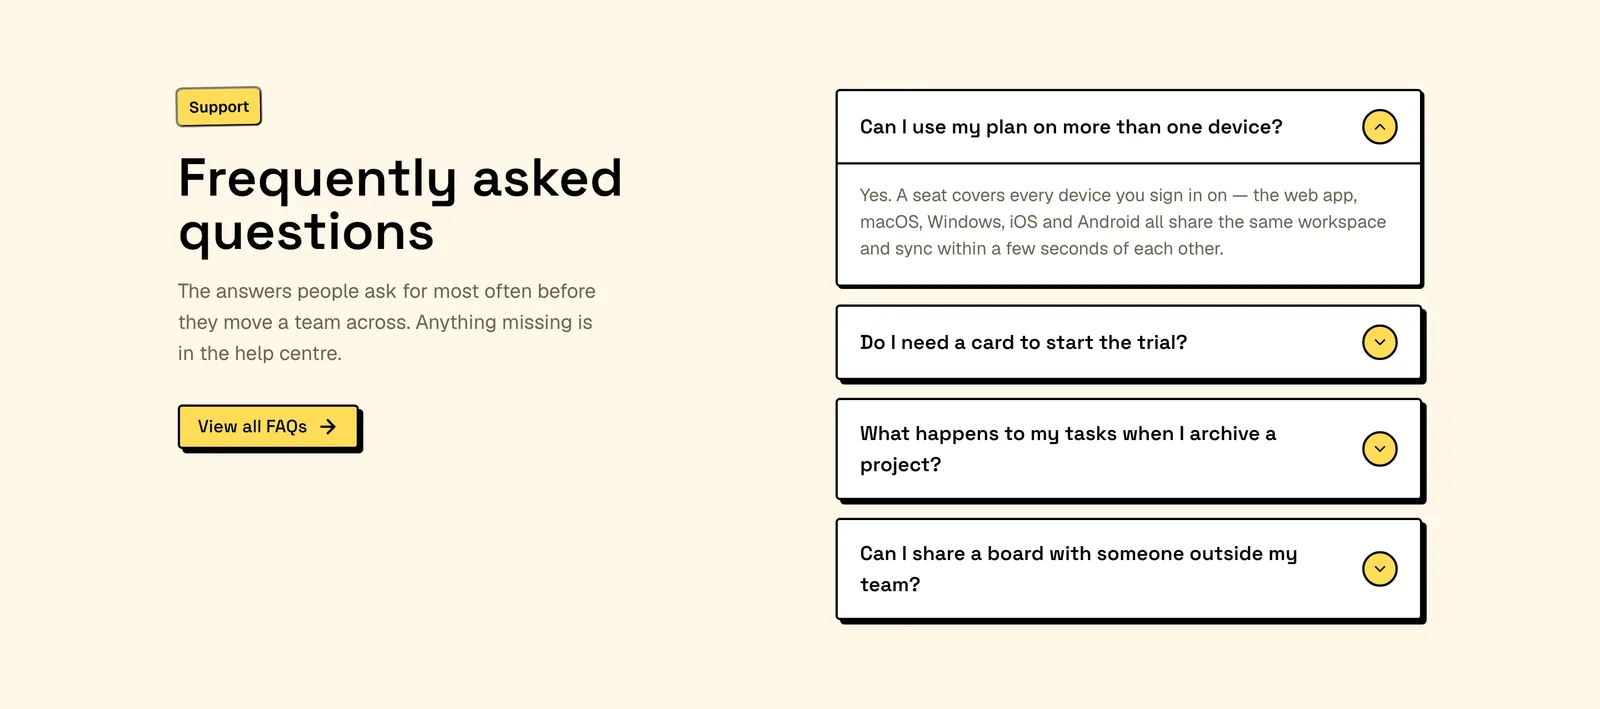Open the View all FAQs button
Viewport: 1600px width, 709px height.
268,427
